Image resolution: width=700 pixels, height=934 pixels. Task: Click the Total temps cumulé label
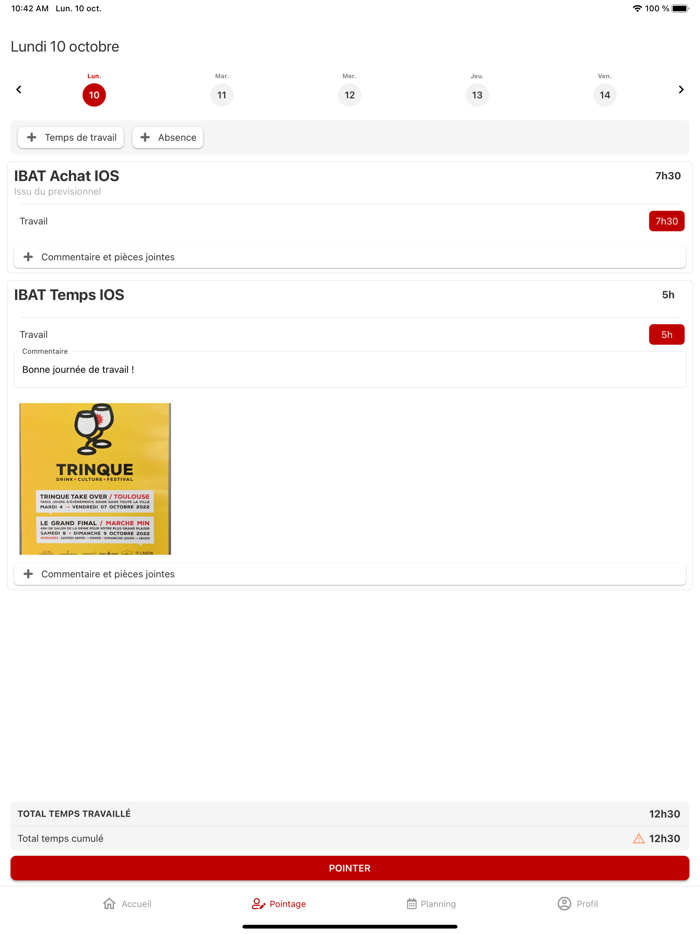(60, 838)
